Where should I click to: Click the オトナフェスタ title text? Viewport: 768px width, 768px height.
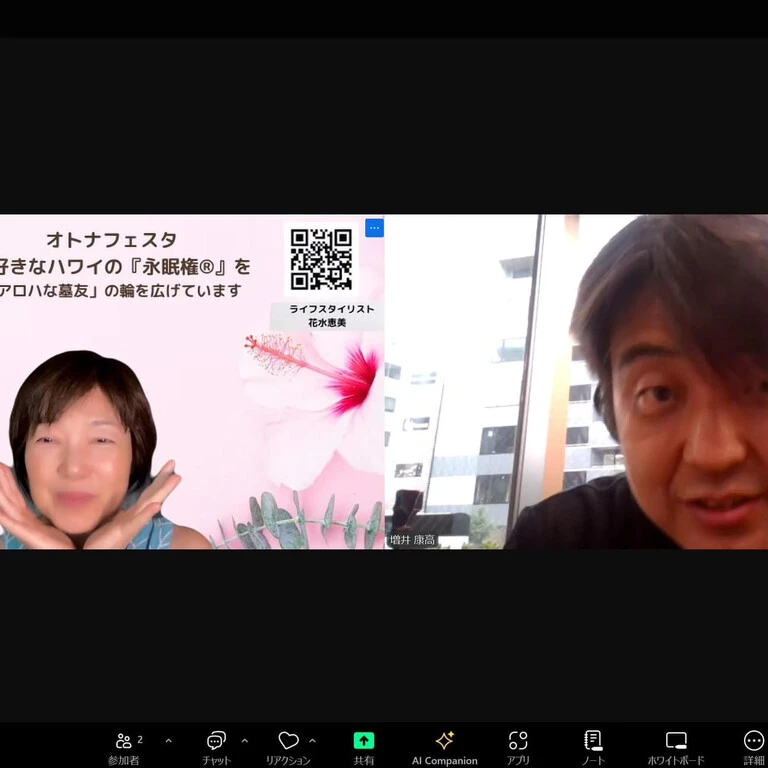click(111, 240)
